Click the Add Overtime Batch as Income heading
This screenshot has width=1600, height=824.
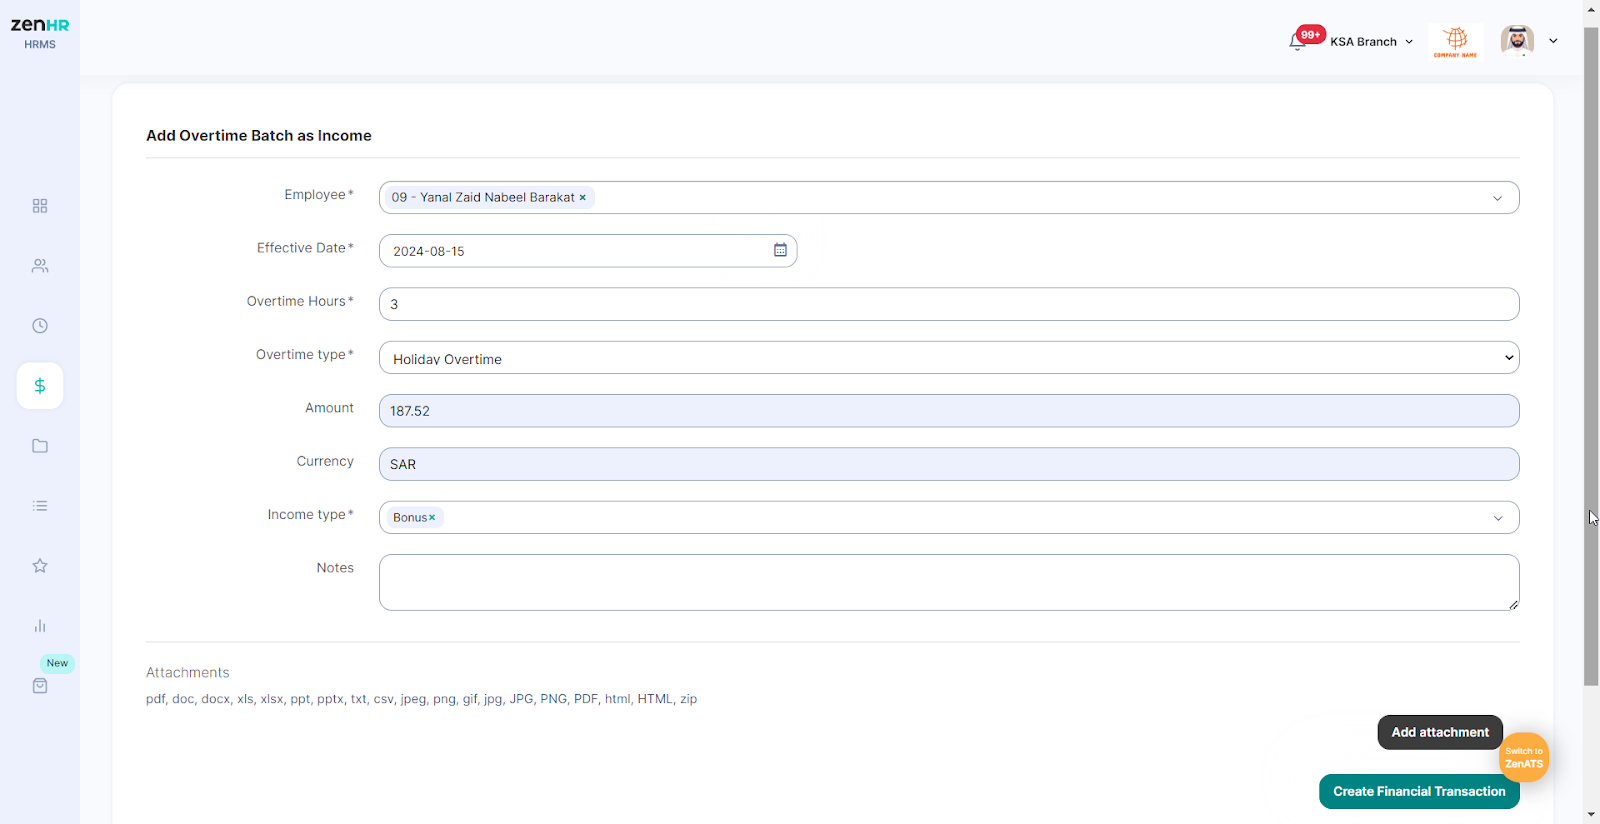(259, 136)
